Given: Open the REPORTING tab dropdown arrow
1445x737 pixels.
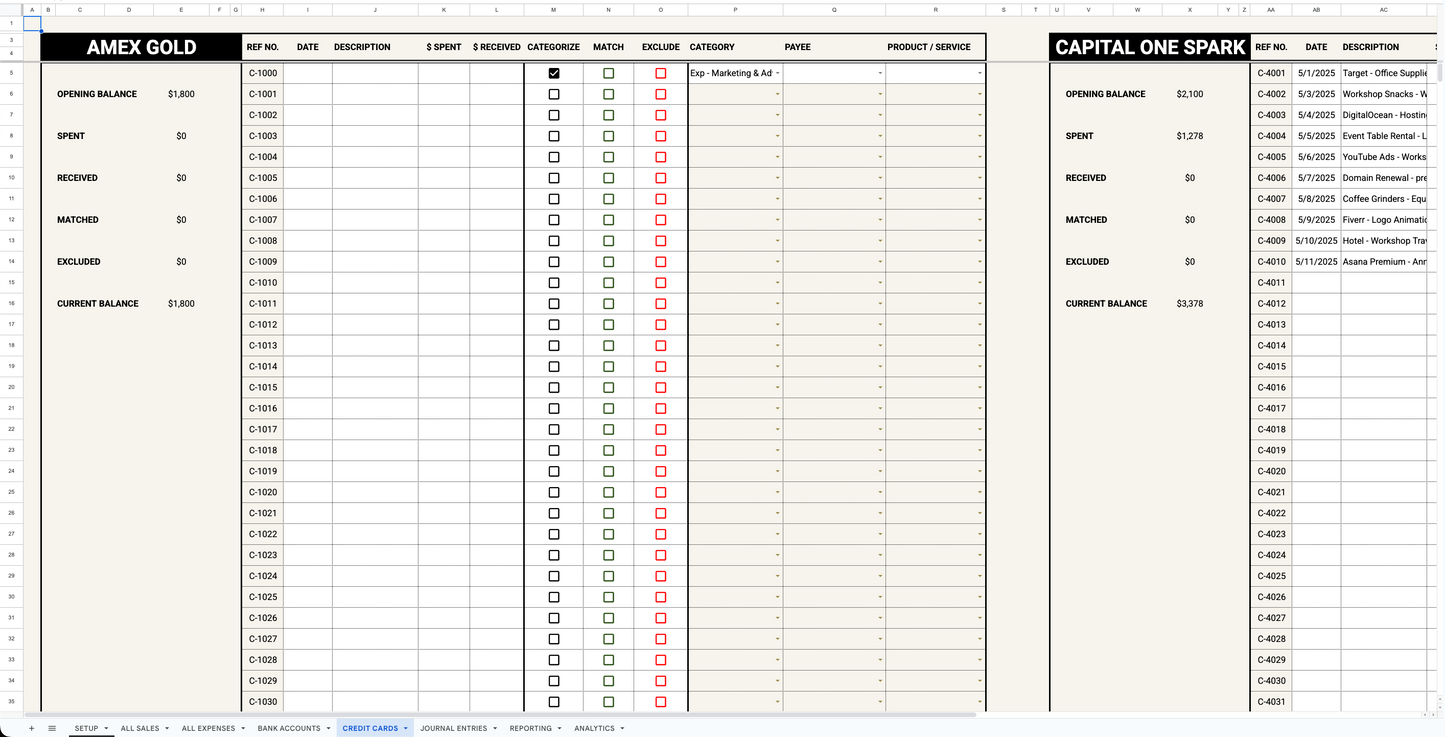Looking at the screenshot, I should tap(559, 728).
